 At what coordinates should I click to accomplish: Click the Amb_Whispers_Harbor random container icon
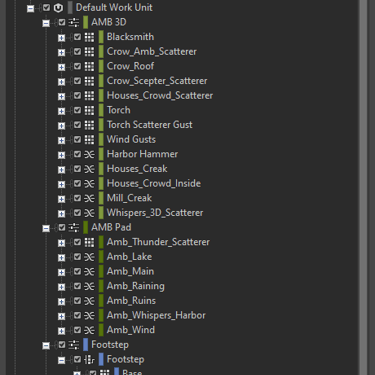pos(89,316)
